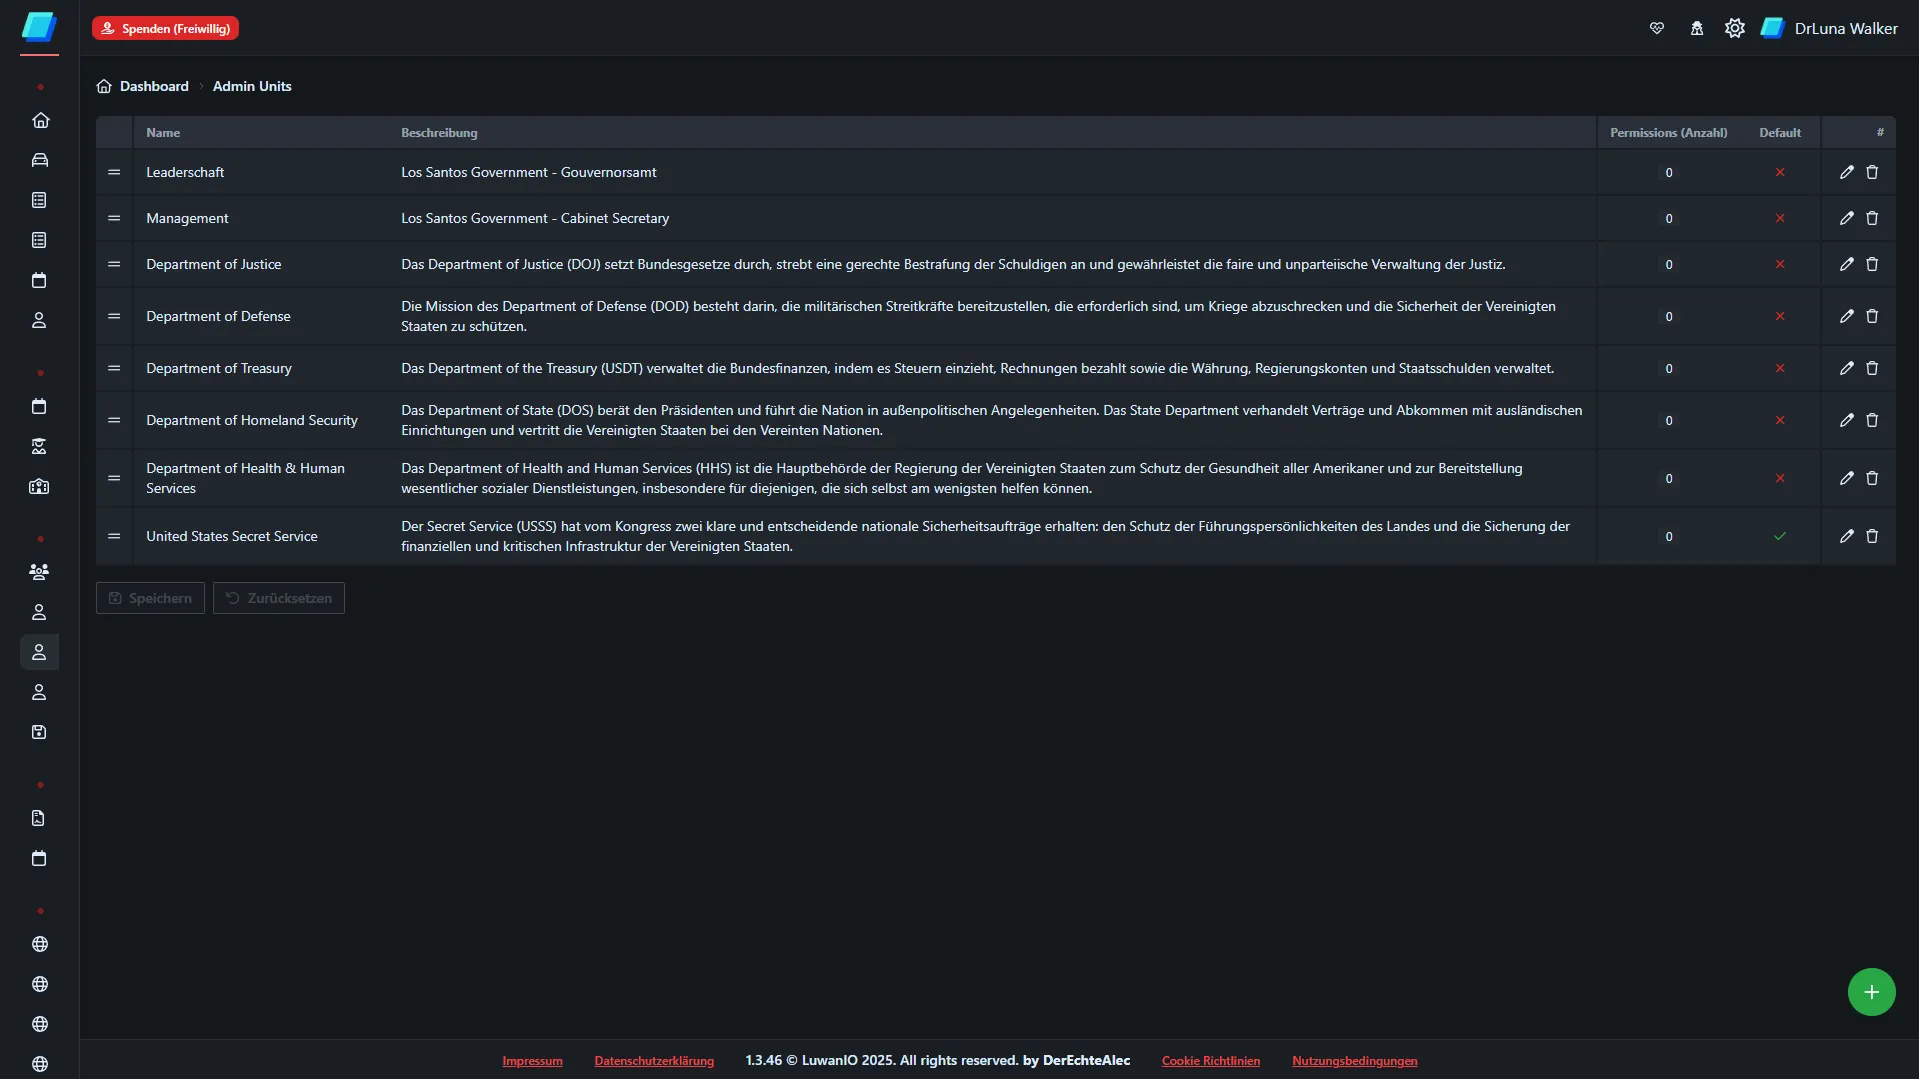Open the vehicle icon in sidebar
1919x1079 pixels.
(40, 160)
